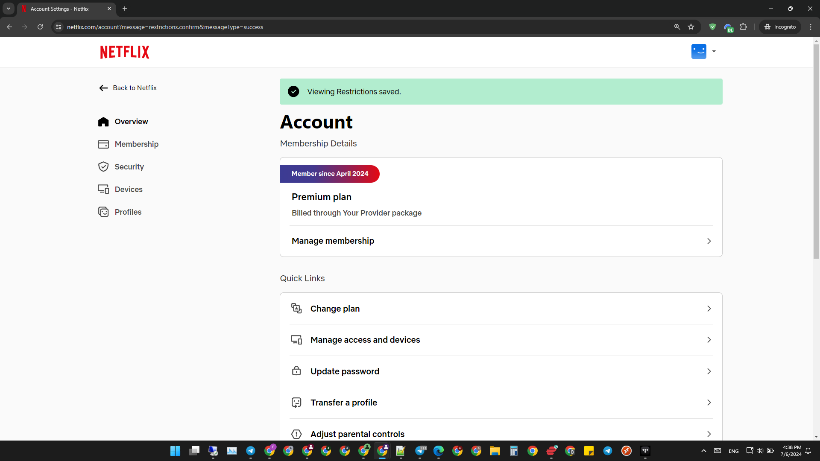Click the Security shield icon
Image resolution: width=820 pixels, height=461 pixels.
(104, 167)
